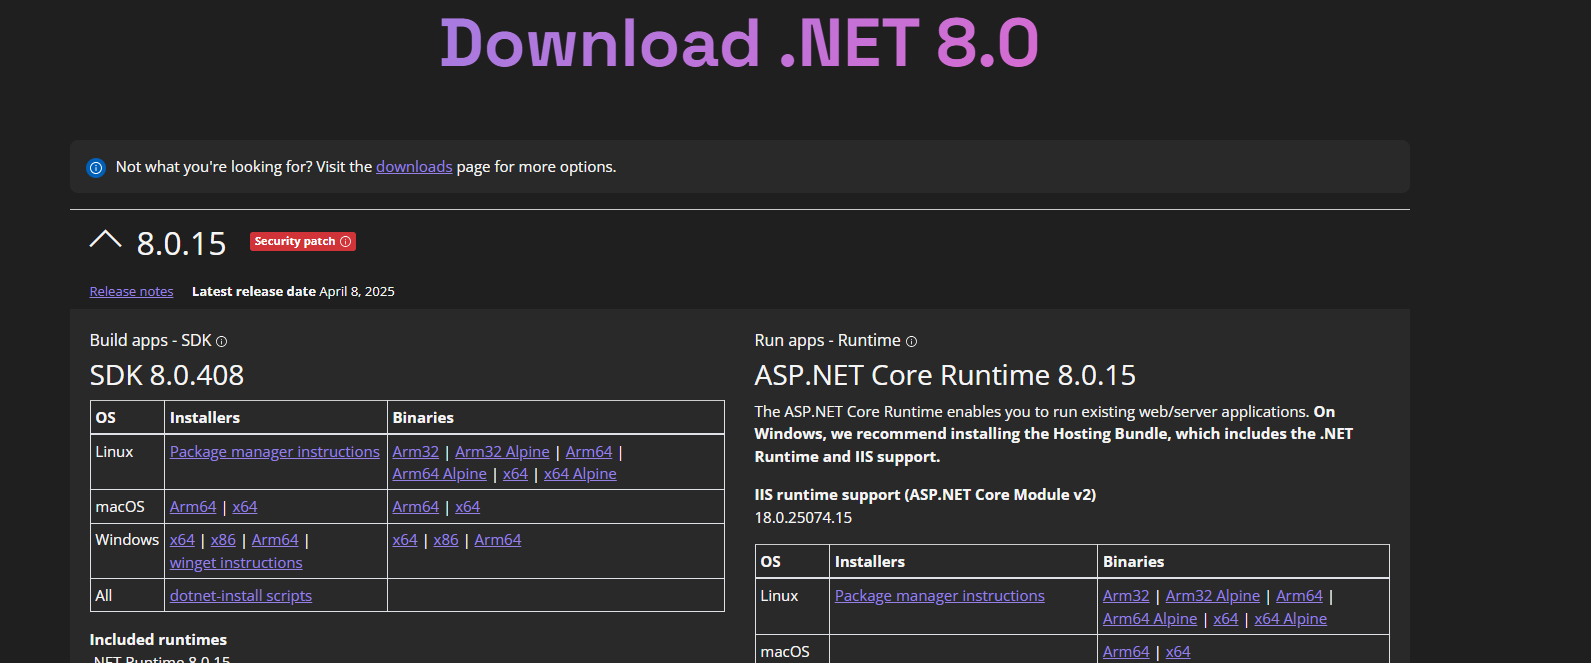The image size is (1591, 663).
Task: Download SDK Linux Arm32 Alpine binary
Action: tap(502, 452)
